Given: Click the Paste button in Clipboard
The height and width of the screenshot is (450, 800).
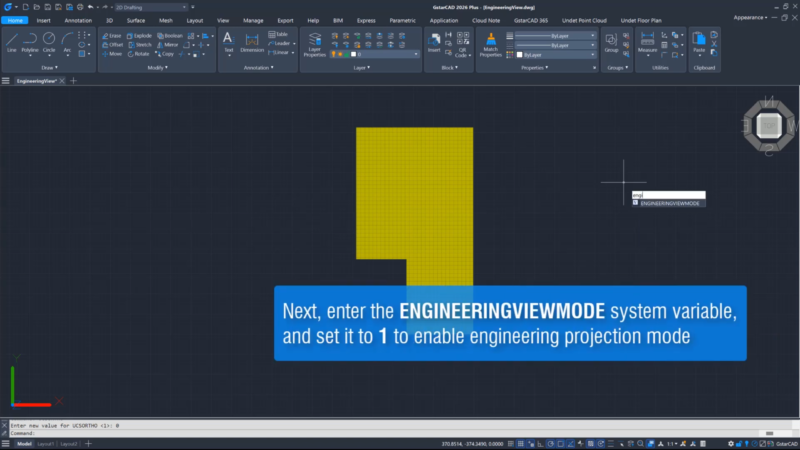Looking at the screenshot, I should [x=698, y=42].
